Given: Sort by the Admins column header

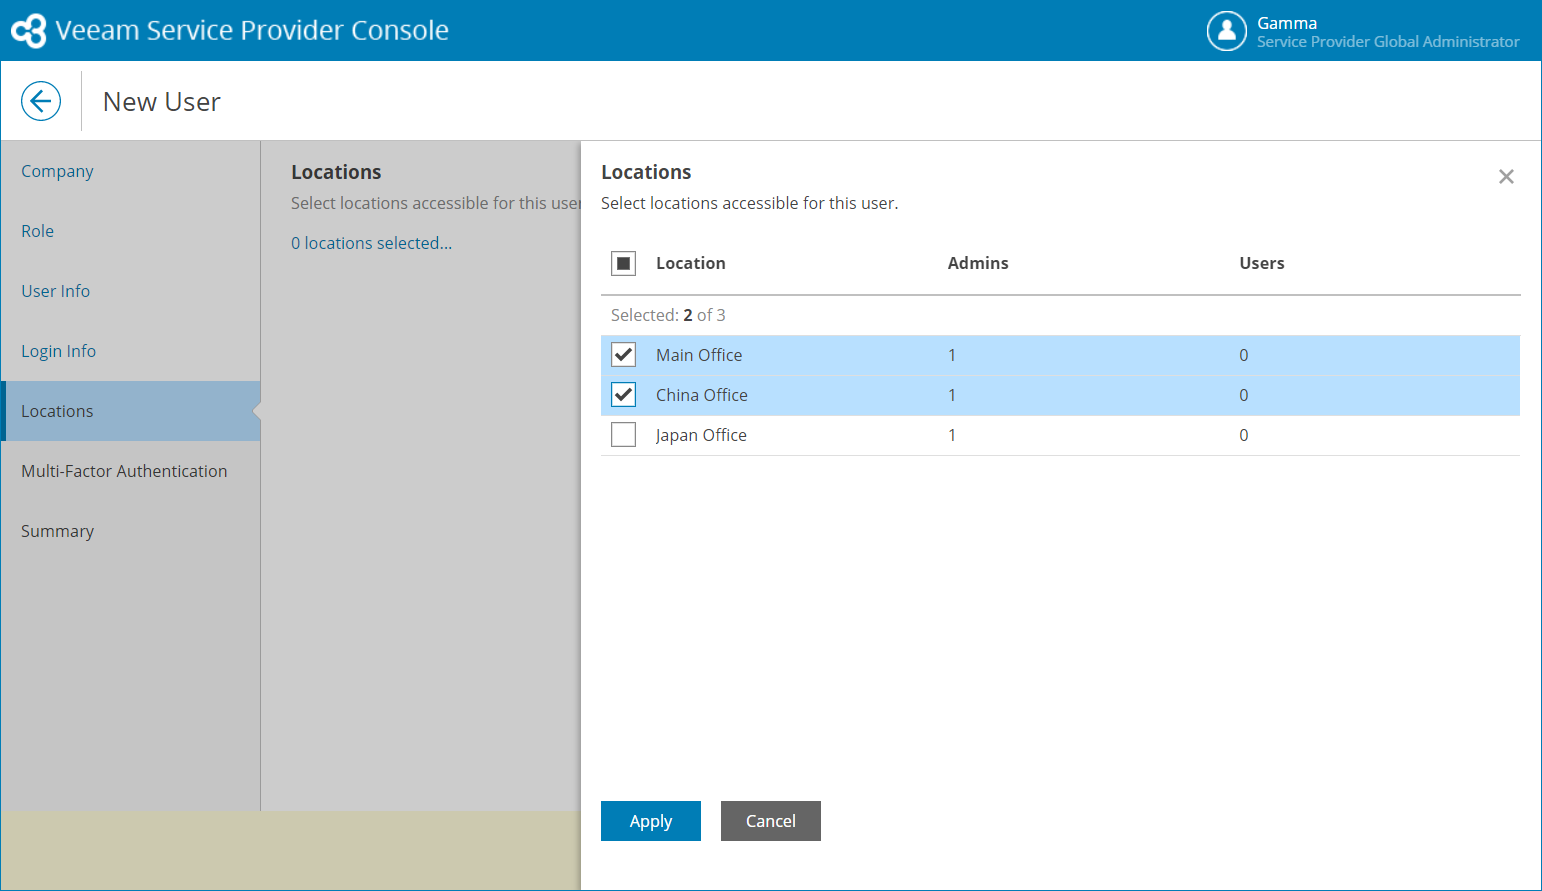Looking at the screenshot, I should click(978, 263).
